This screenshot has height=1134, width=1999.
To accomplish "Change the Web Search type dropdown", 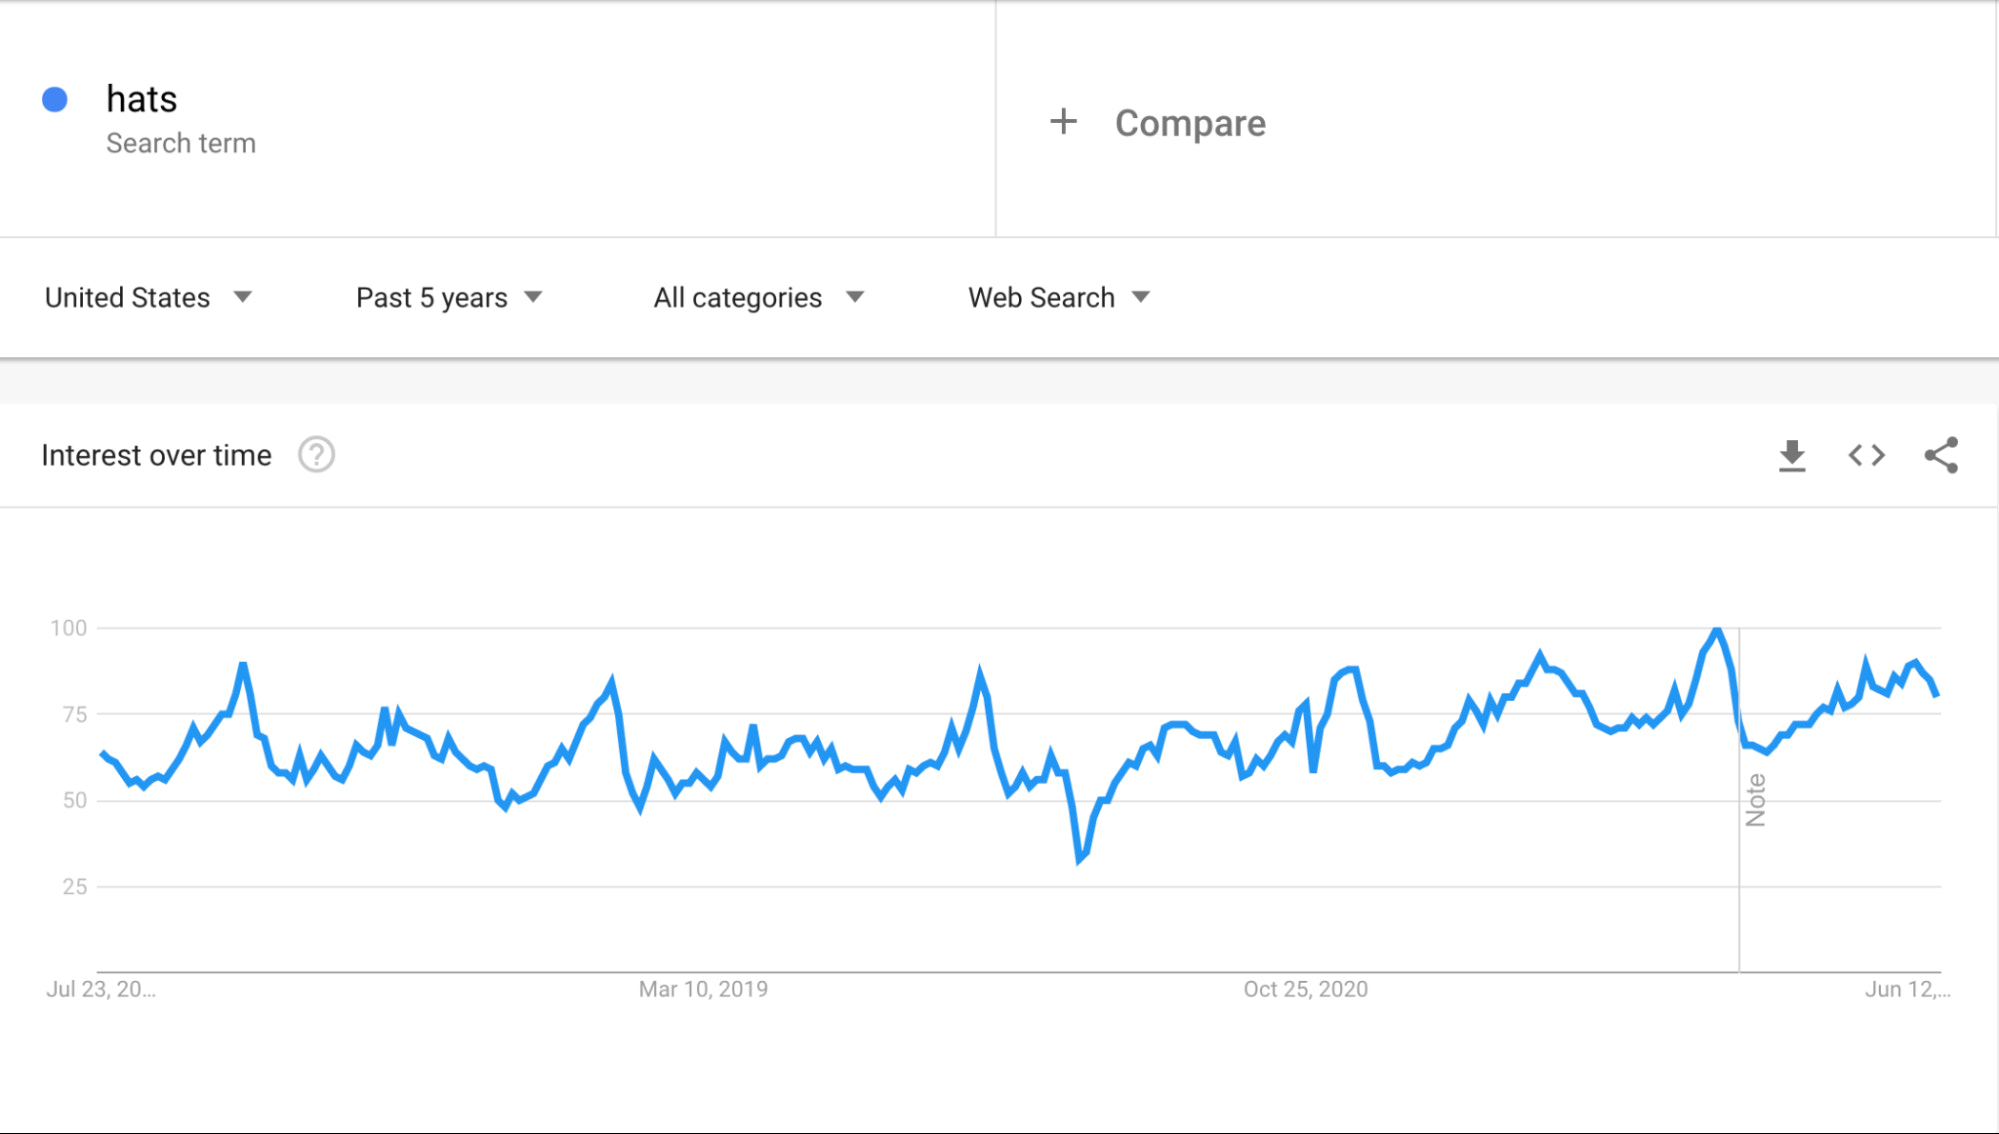I will [x=1059, y=298].
